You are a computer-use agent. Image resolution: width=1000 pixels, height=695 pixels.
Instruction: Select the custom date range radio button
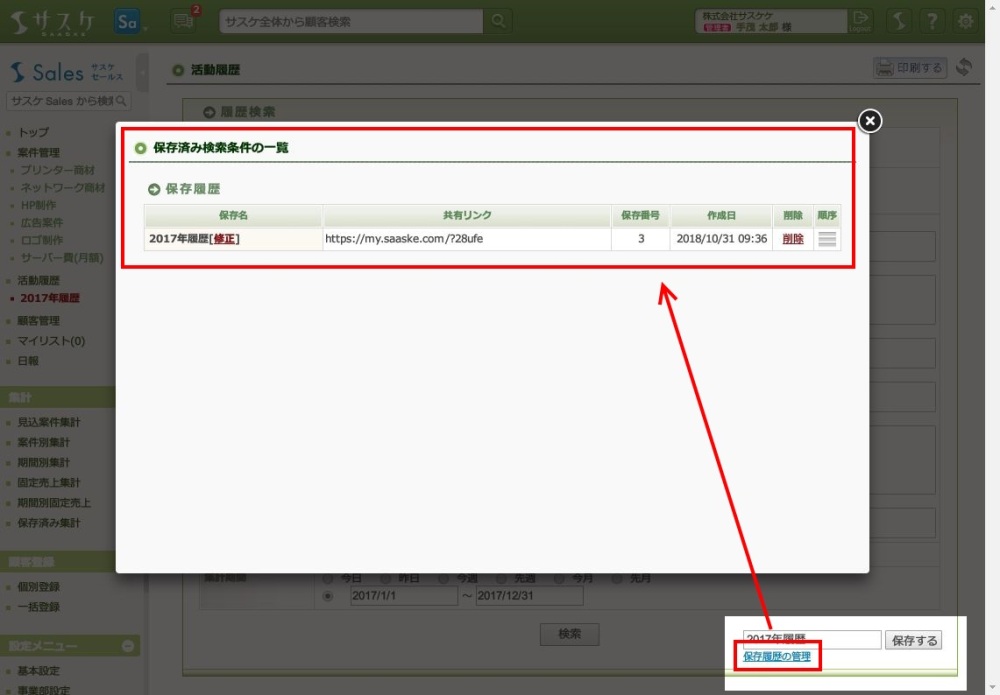[x=328, y=596]
